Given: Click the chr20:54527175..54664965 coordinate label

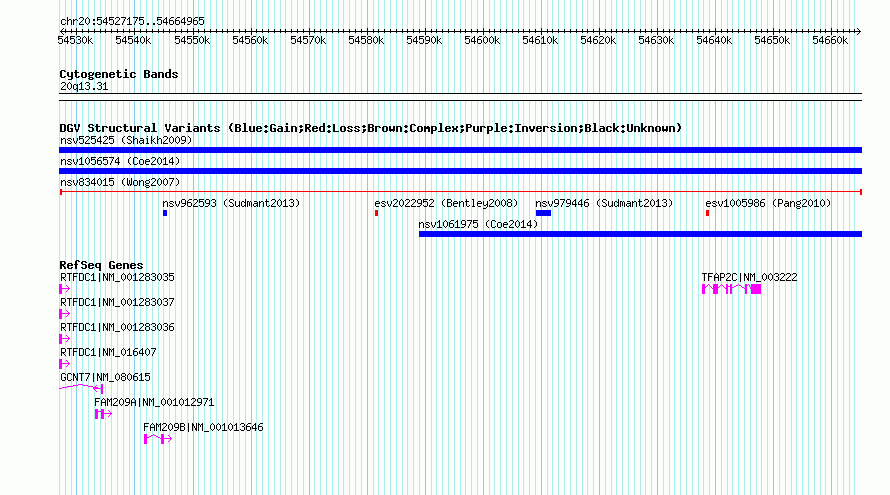Looking at the screenshot, I should [132, 21].
